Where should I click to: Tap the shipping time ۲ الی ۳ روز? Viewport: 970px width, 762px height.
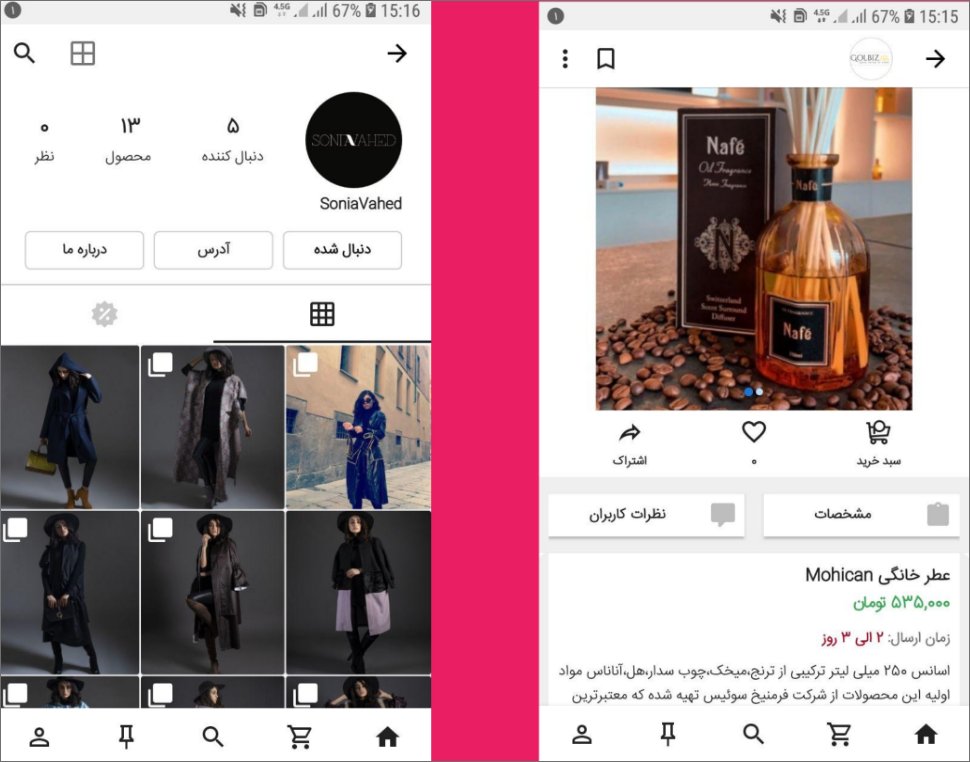pos(853,638)
